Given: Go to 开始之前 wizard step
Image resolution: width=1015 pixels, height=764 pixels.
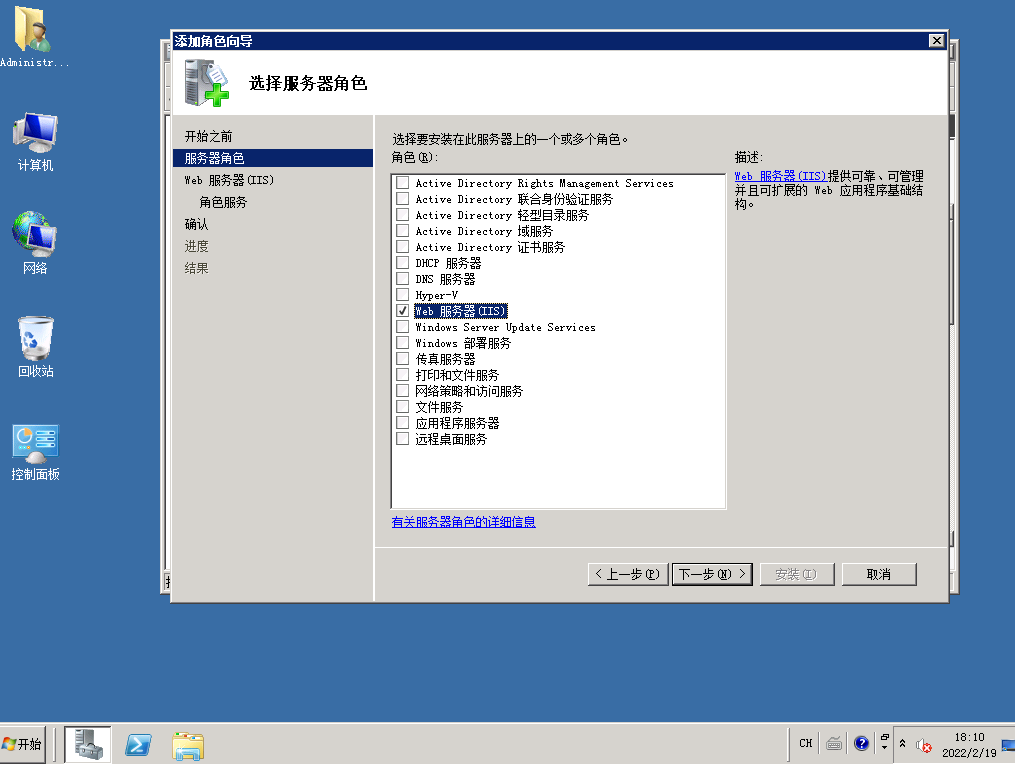Looking at the screenshot, I should click(x=208, y=136).
